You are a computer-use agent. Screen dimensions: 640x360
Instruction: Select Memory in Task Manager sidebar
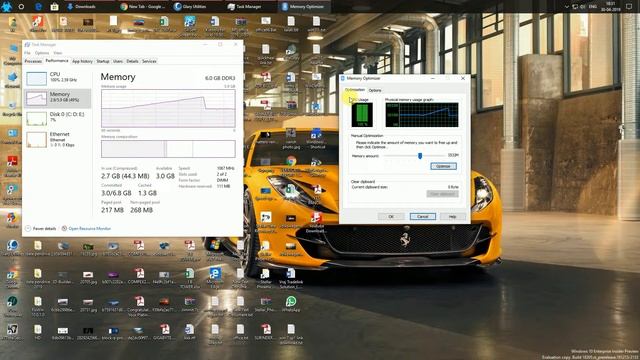coord(58,98)
